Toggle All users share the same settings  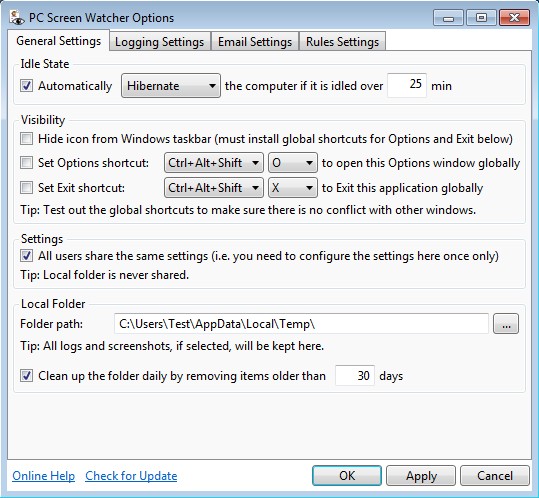(x=26, y=256)
